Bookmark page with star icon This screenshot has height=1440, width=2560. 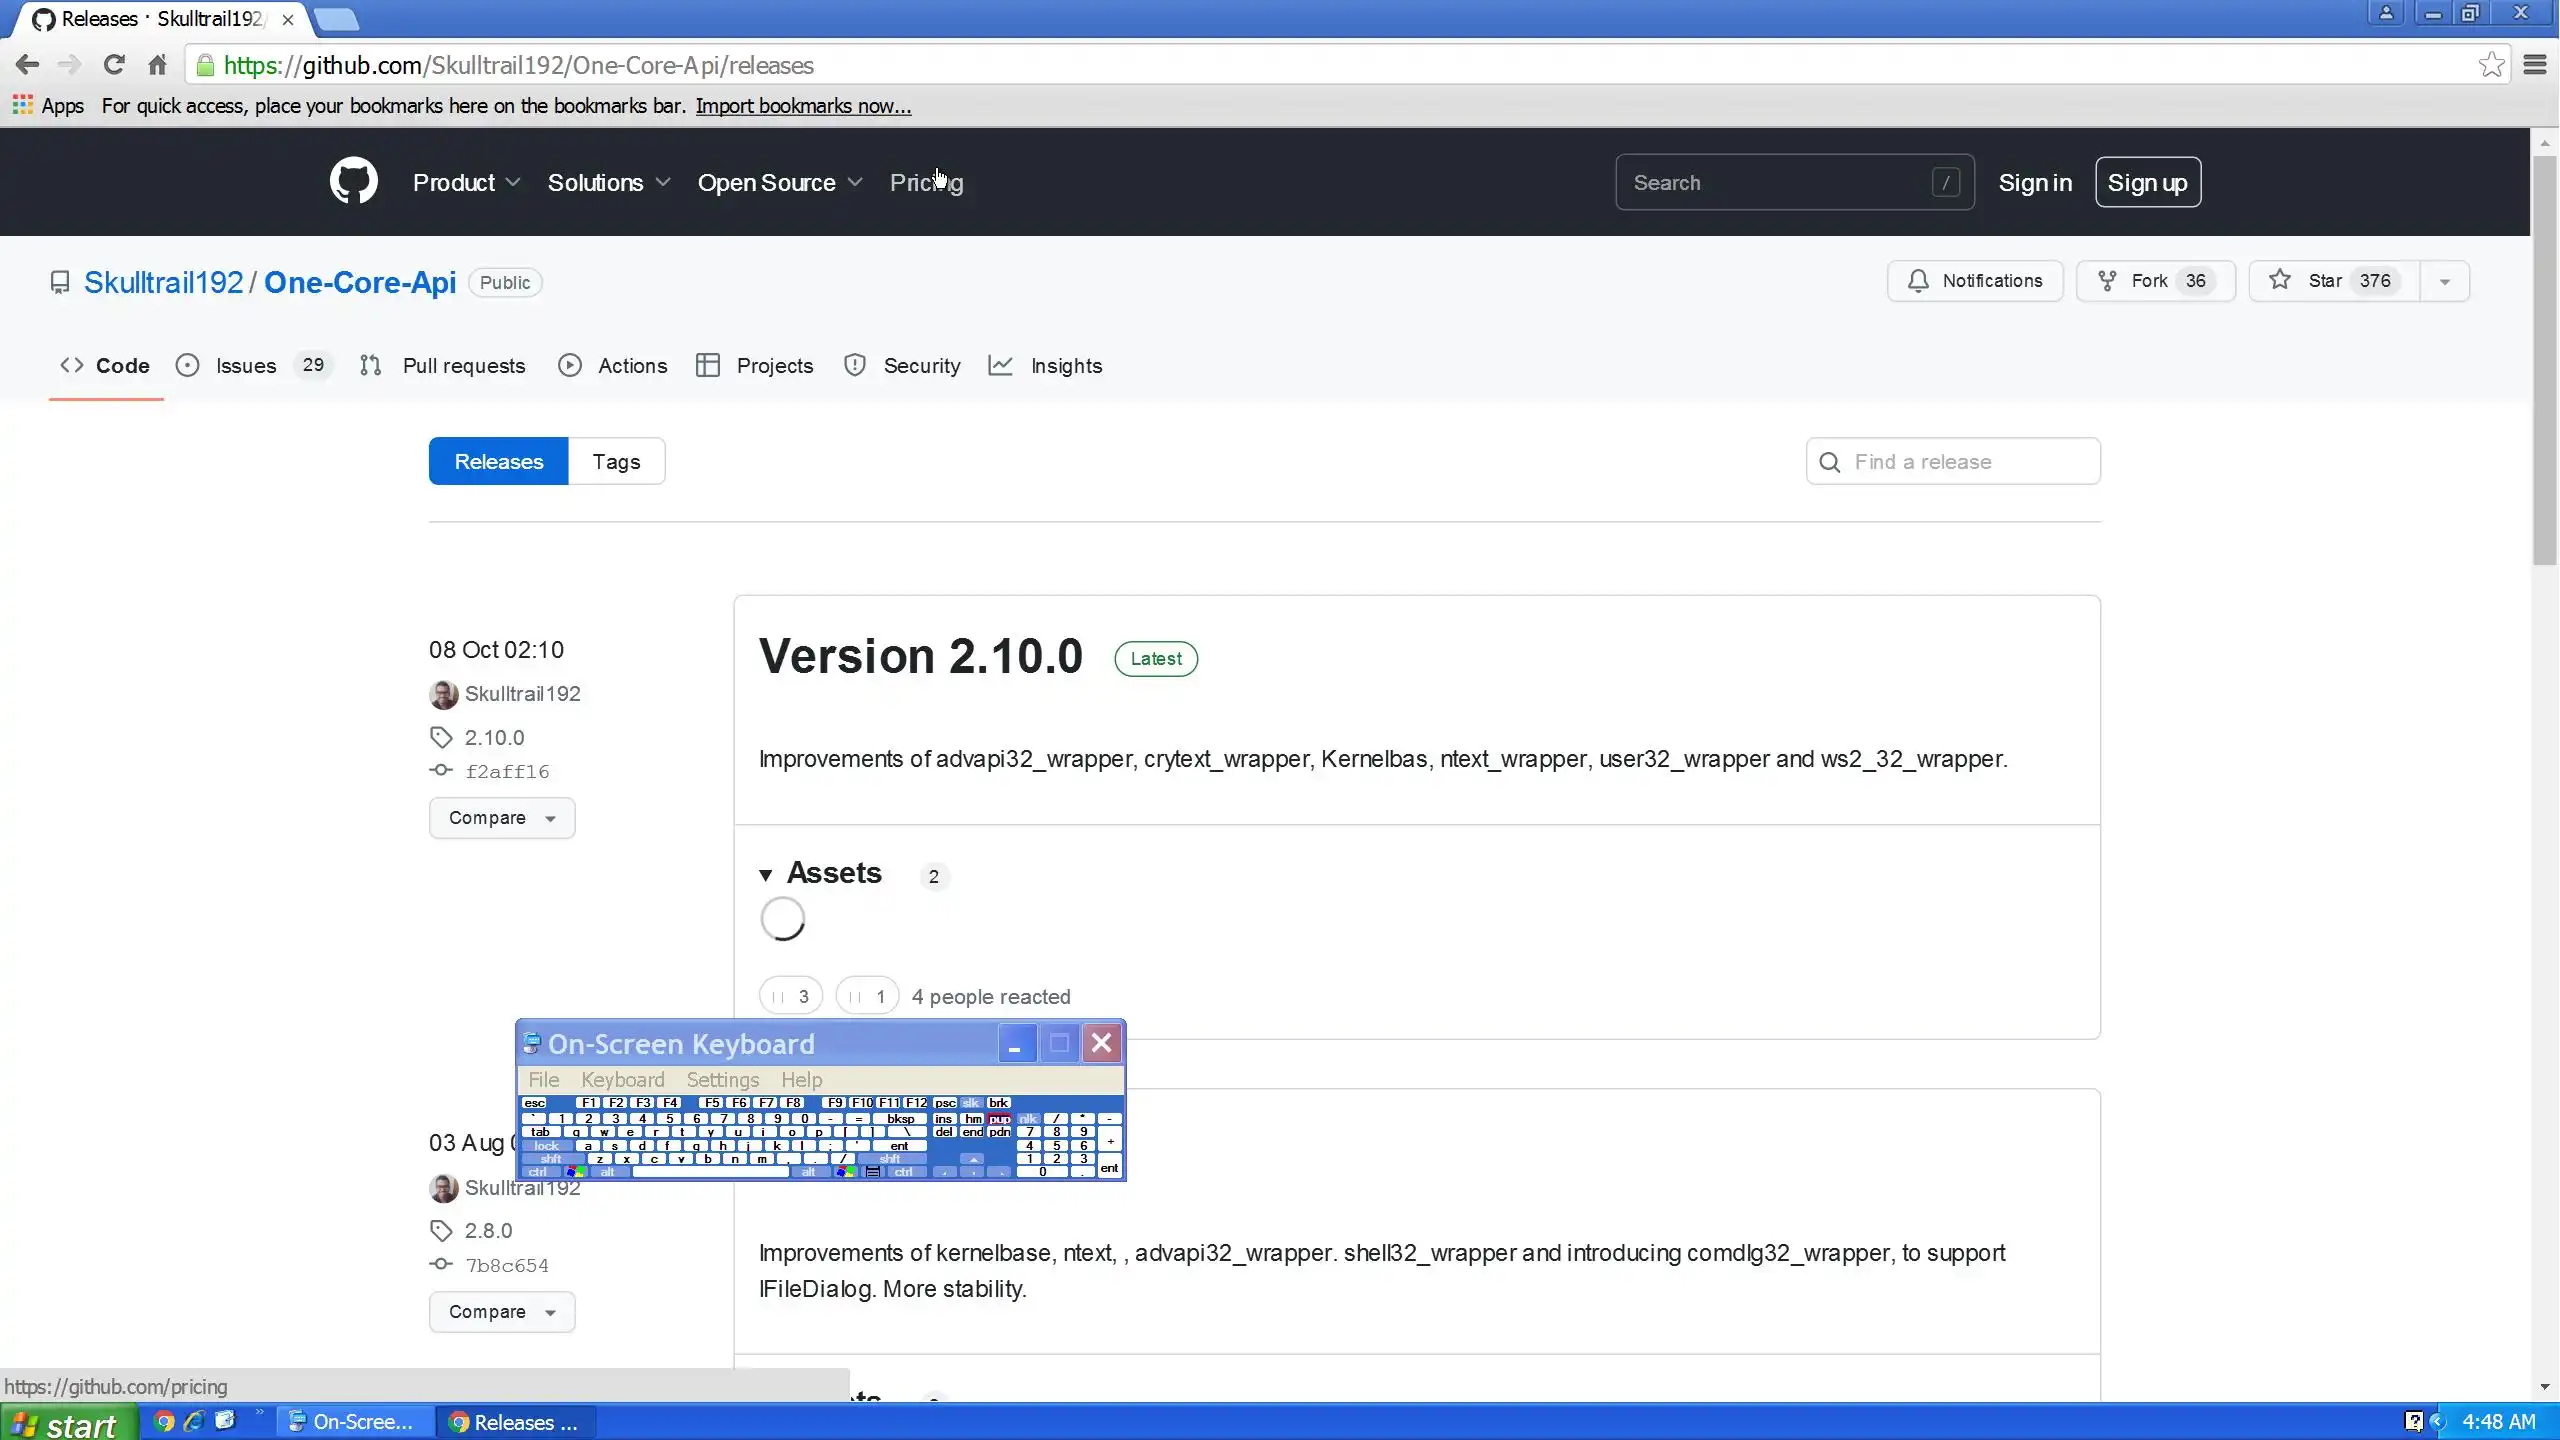click(2491, 65)
